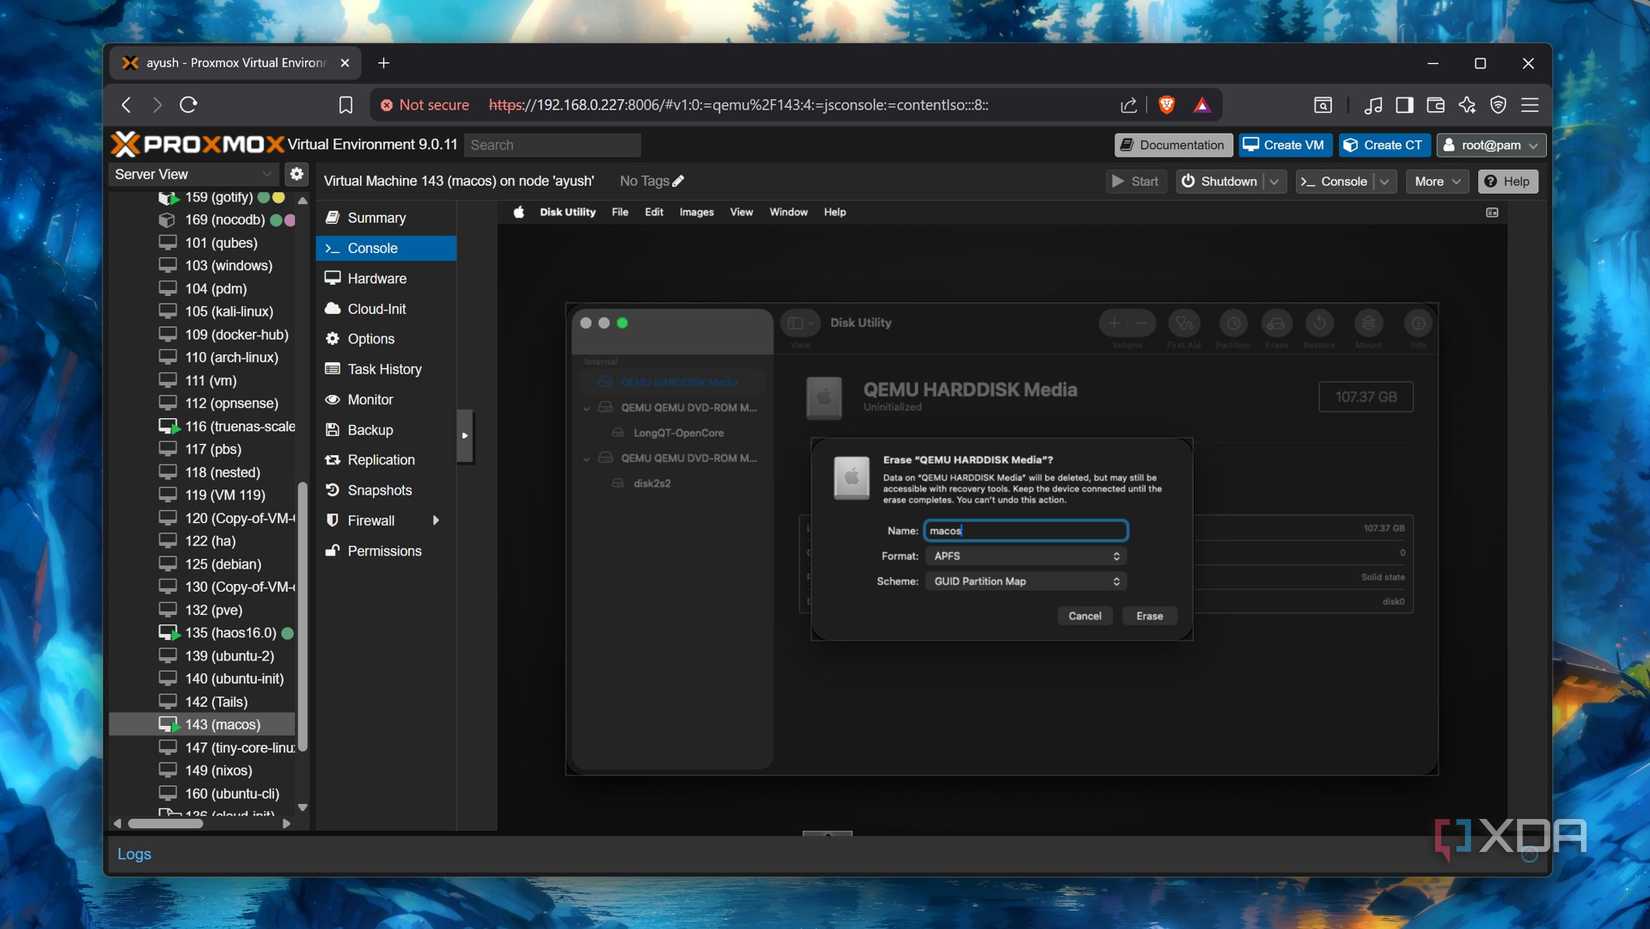
Task: Click the Not secure warning indicator
Action: click(425, 105)
